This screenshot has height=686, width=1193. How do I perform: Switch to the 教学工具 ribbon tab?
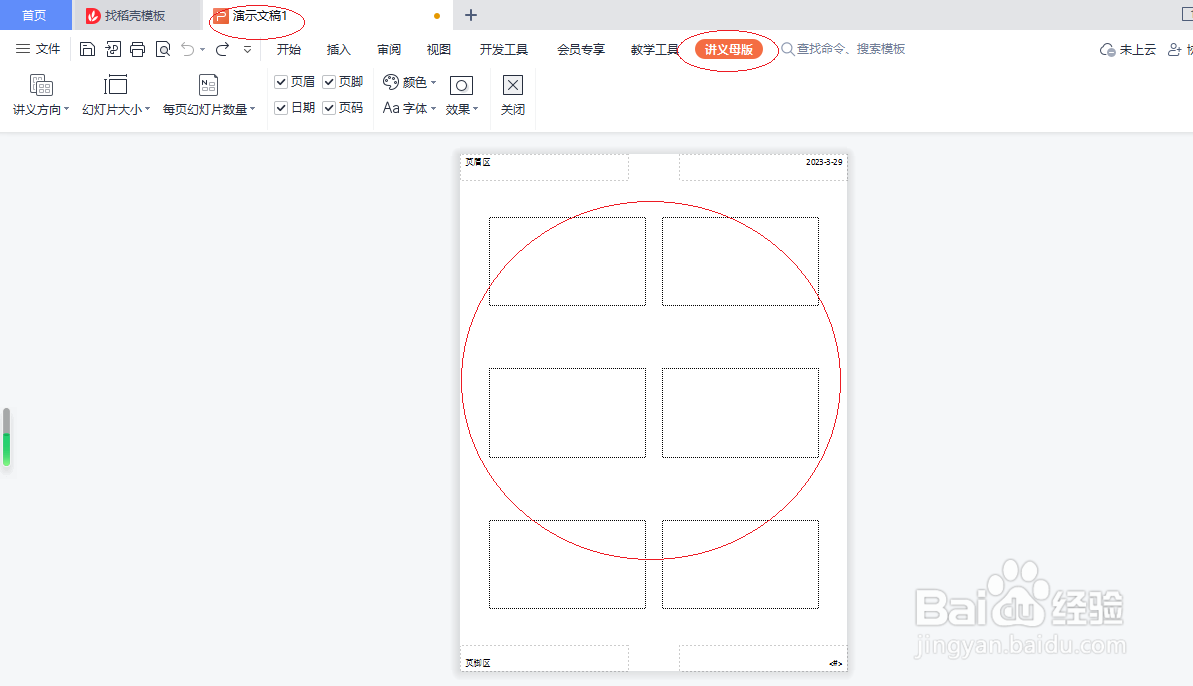point(654,49)
